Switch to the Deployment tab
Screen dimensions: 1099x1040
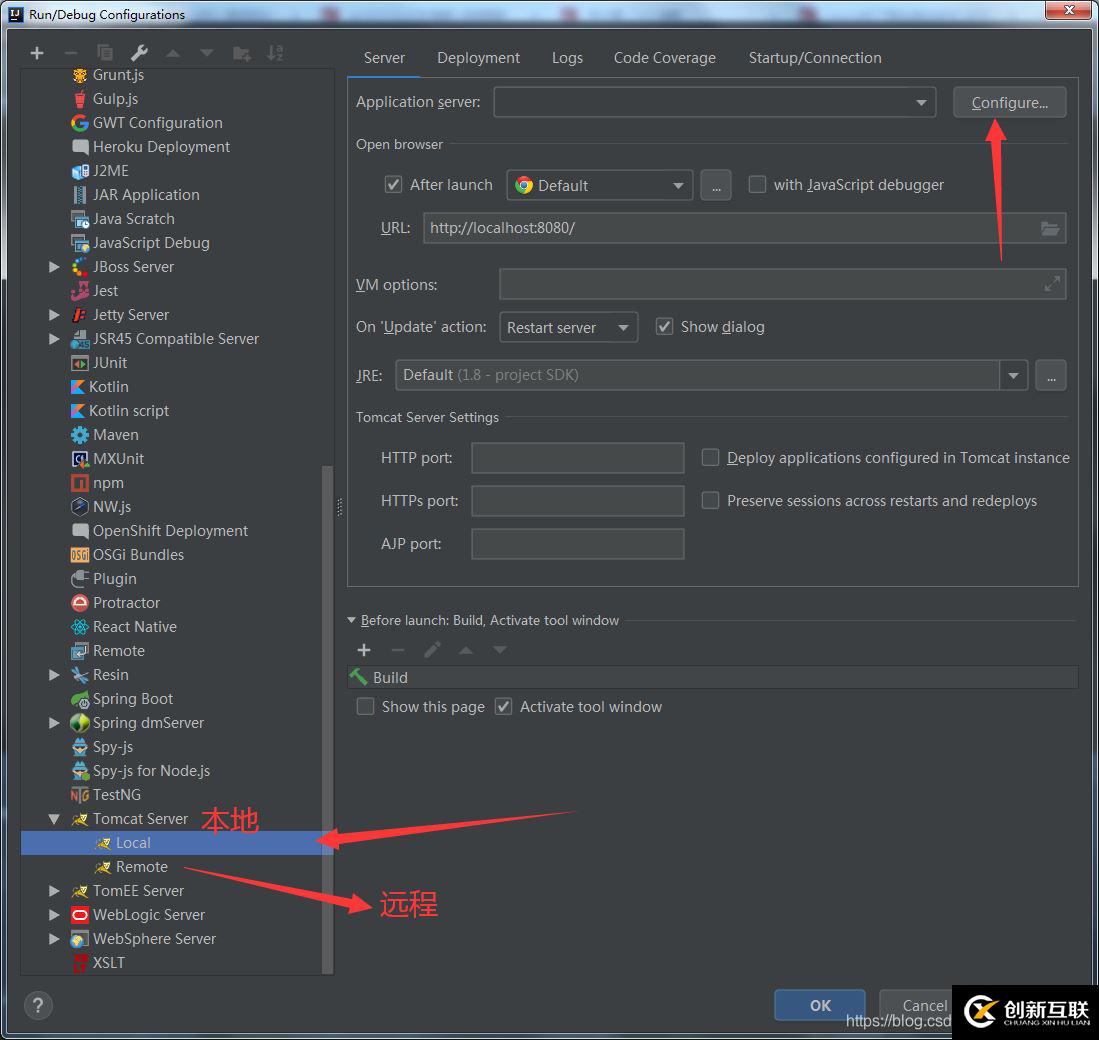coord(478,57)
